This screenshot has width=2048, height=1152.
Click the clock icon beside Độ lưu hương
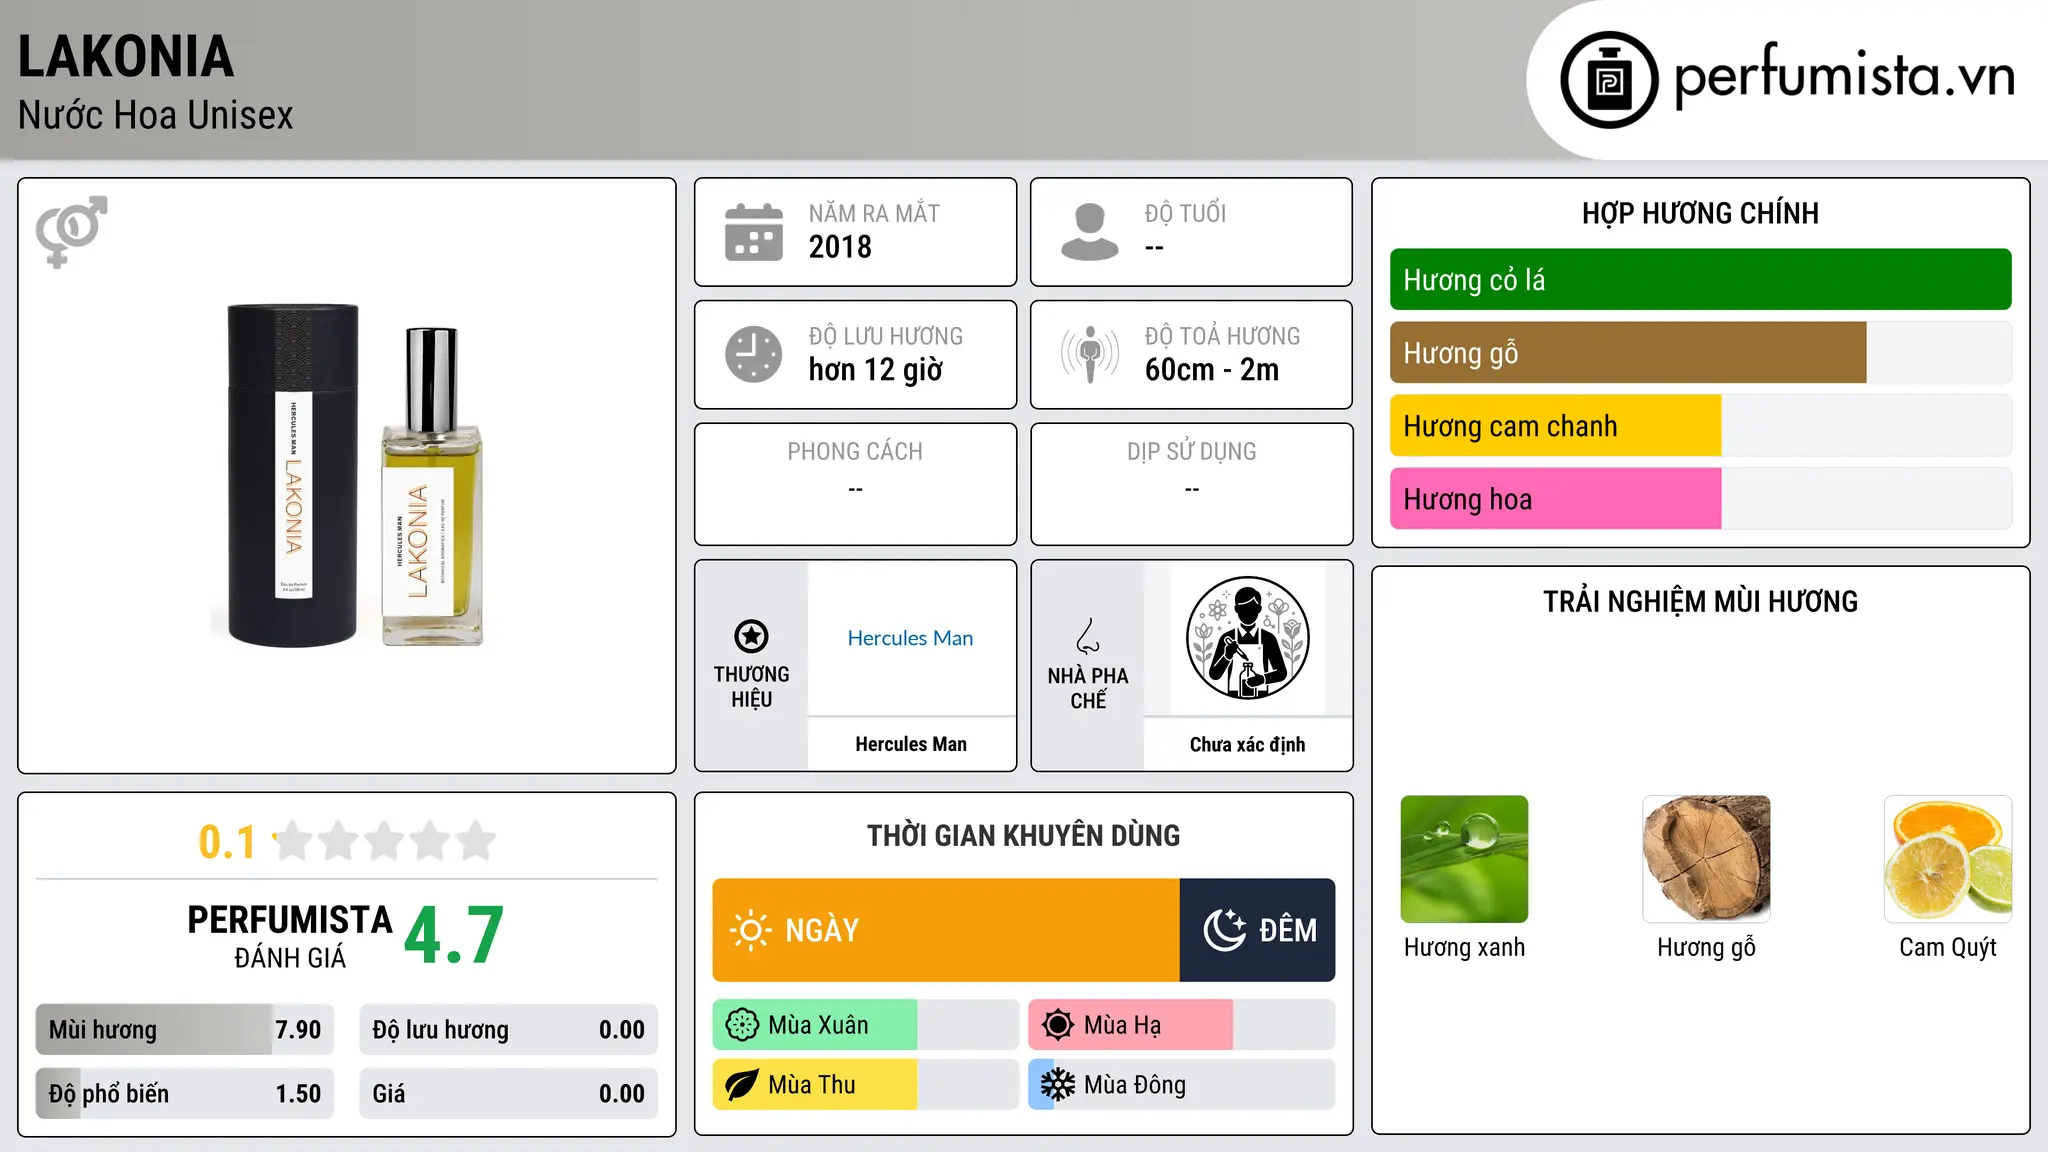pyautogui.click(x=754, y=354)
